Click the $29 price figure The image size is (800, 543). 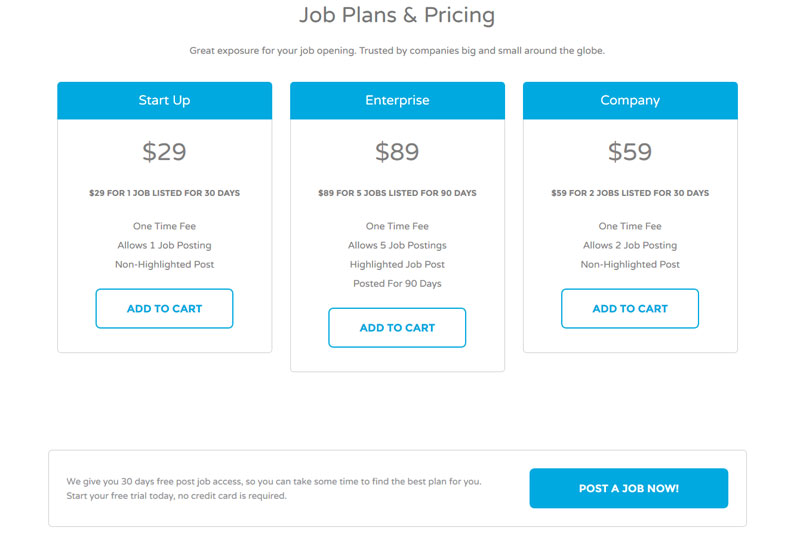(x=164, y=152)
